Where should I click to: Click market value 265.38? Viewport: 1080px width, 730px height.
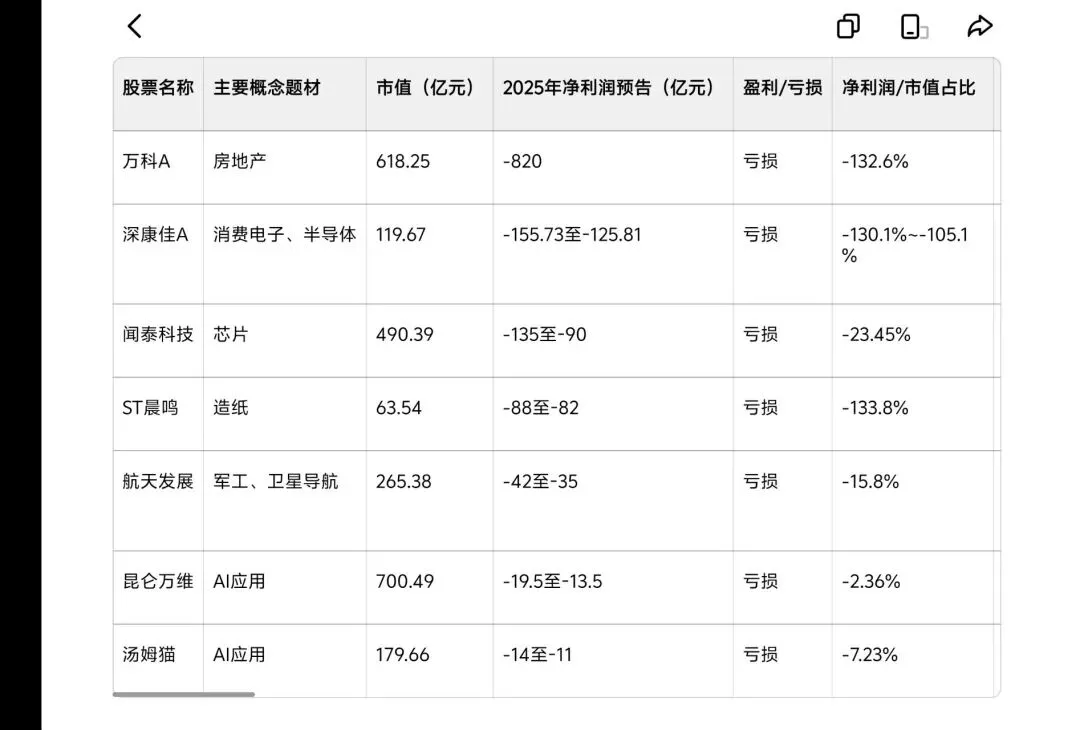404,481
